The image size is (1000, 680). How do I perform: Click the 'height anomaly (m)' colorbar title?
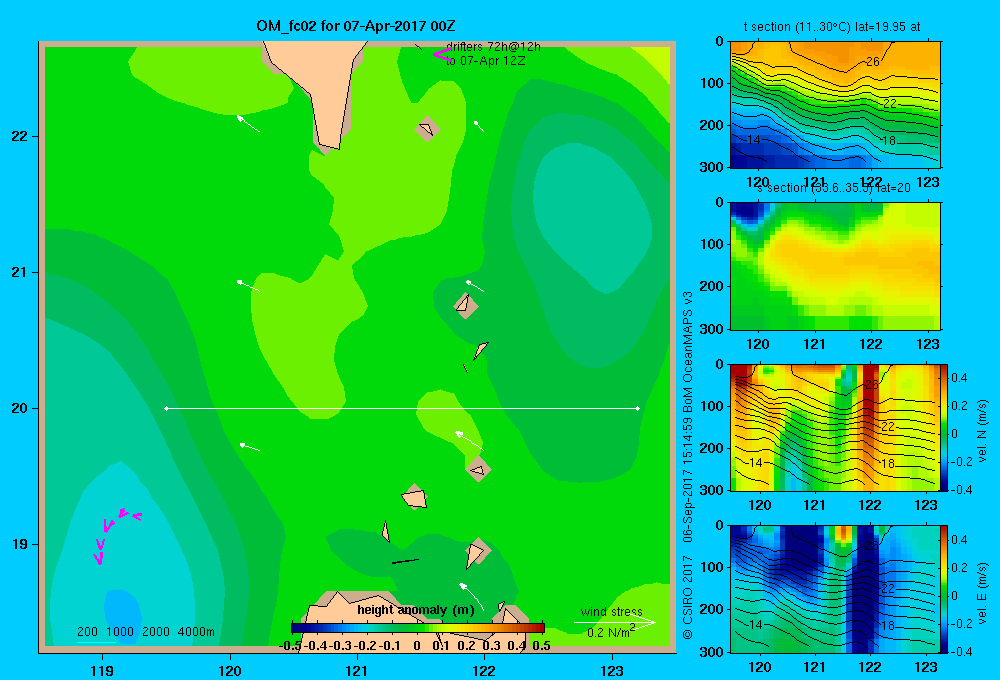click(x=416, y=610)
